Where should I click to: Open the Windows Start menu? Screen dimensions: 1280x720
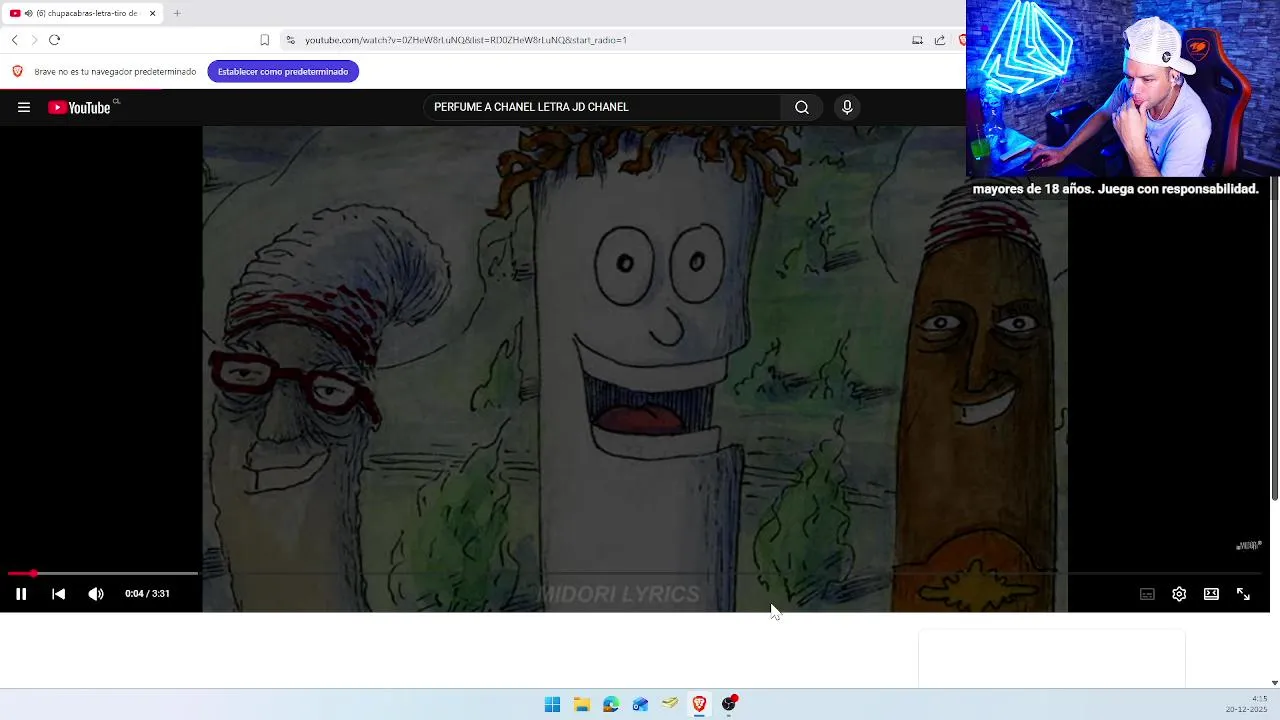(x=552, y=704)
